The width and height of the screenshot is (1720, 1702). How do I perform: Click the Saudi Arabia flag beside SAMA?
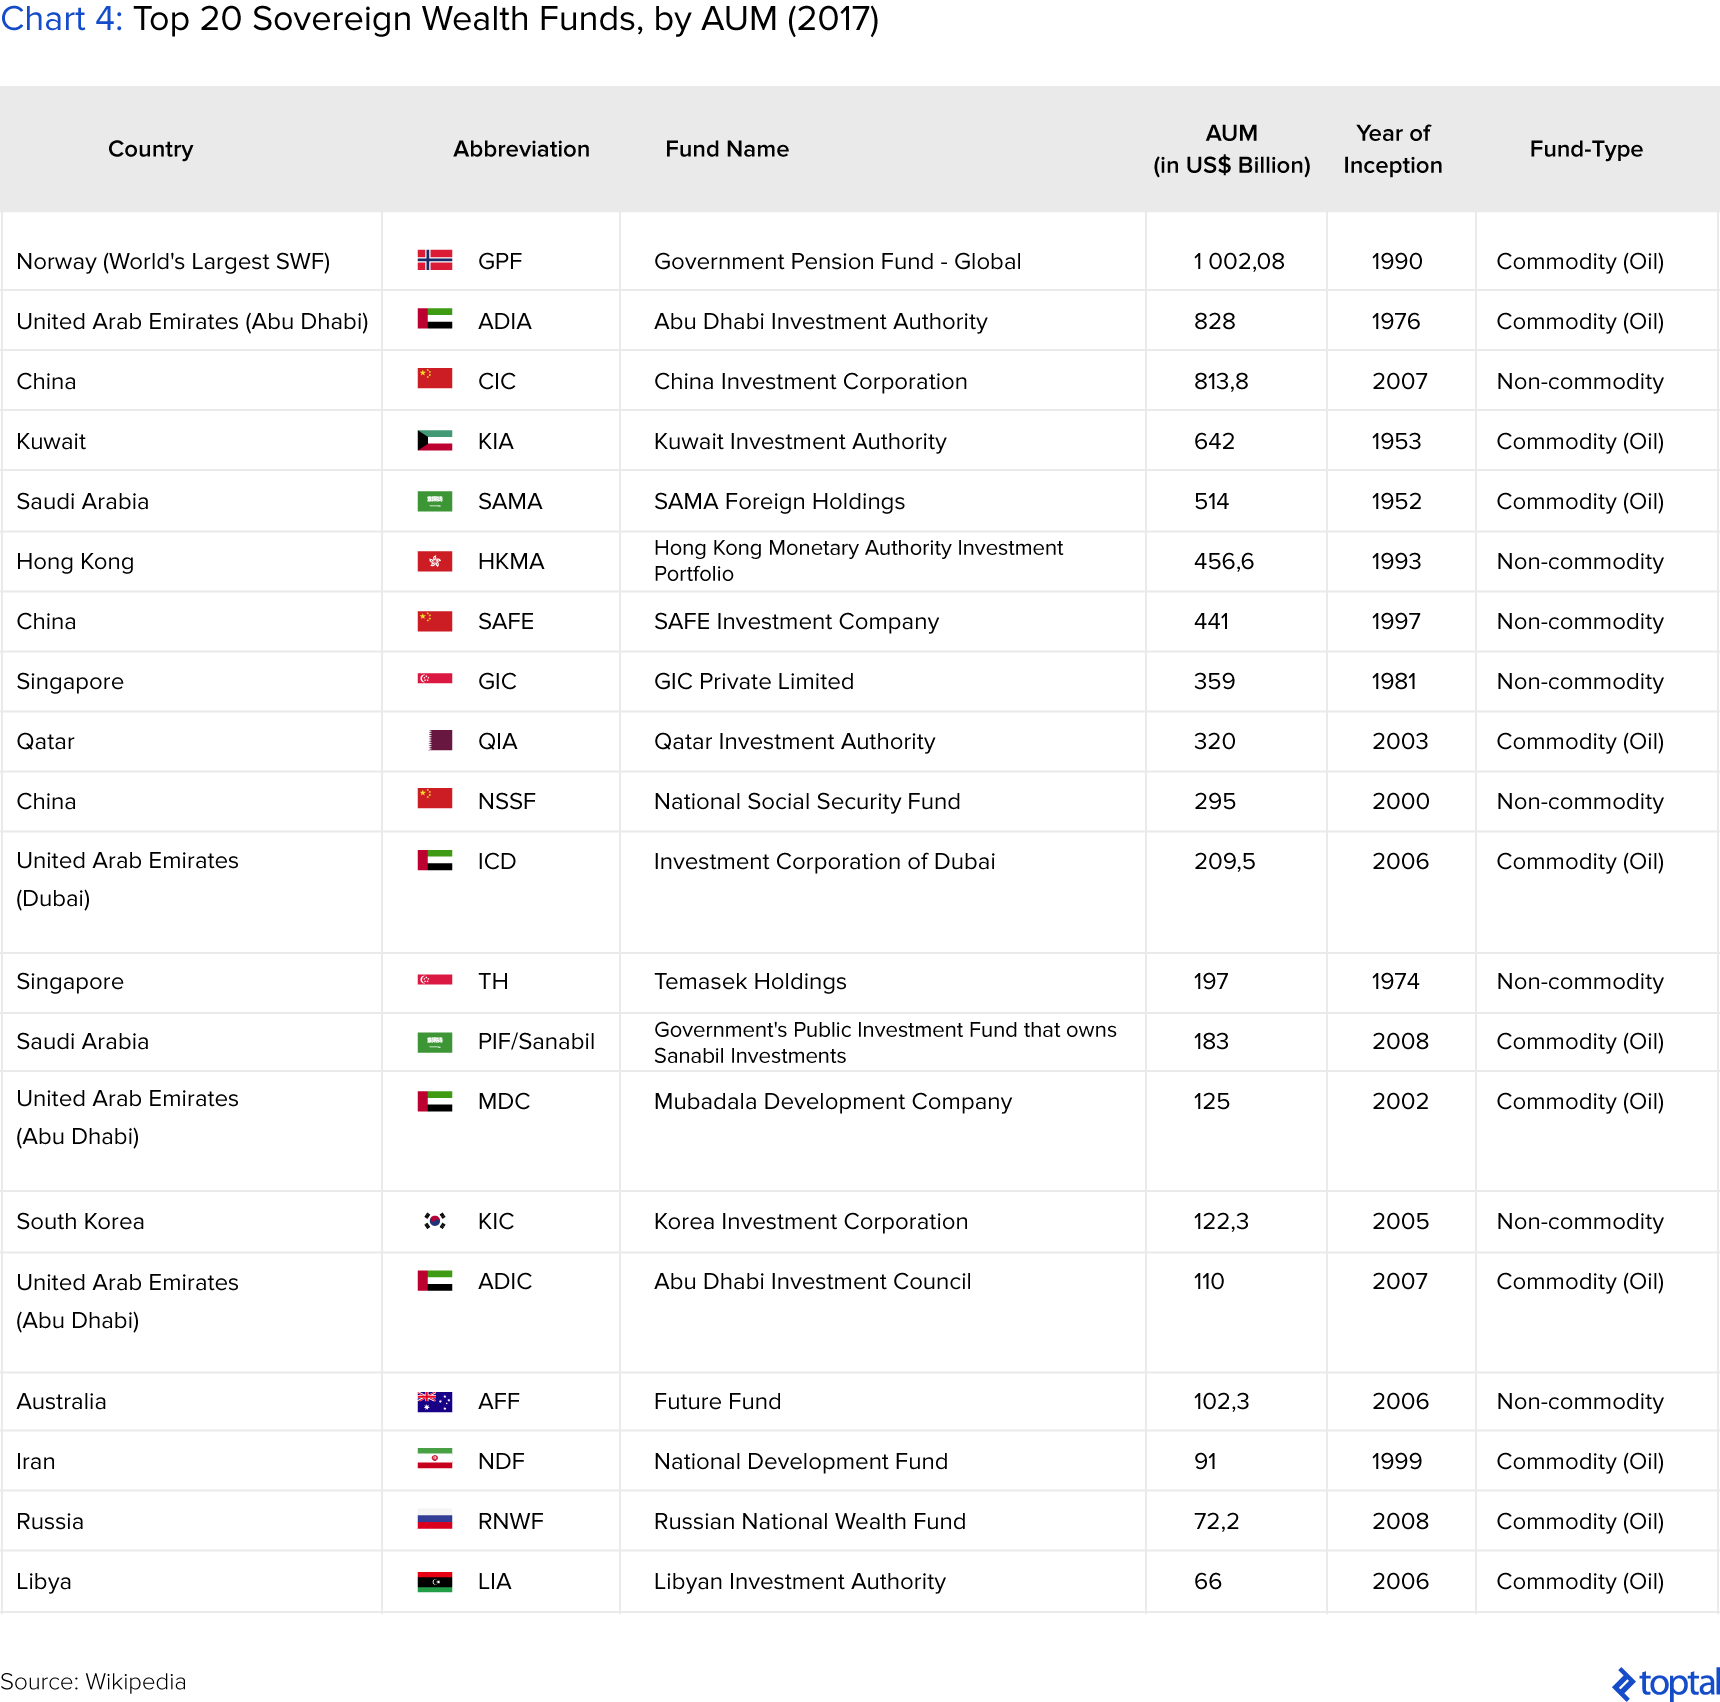[434, 501]
